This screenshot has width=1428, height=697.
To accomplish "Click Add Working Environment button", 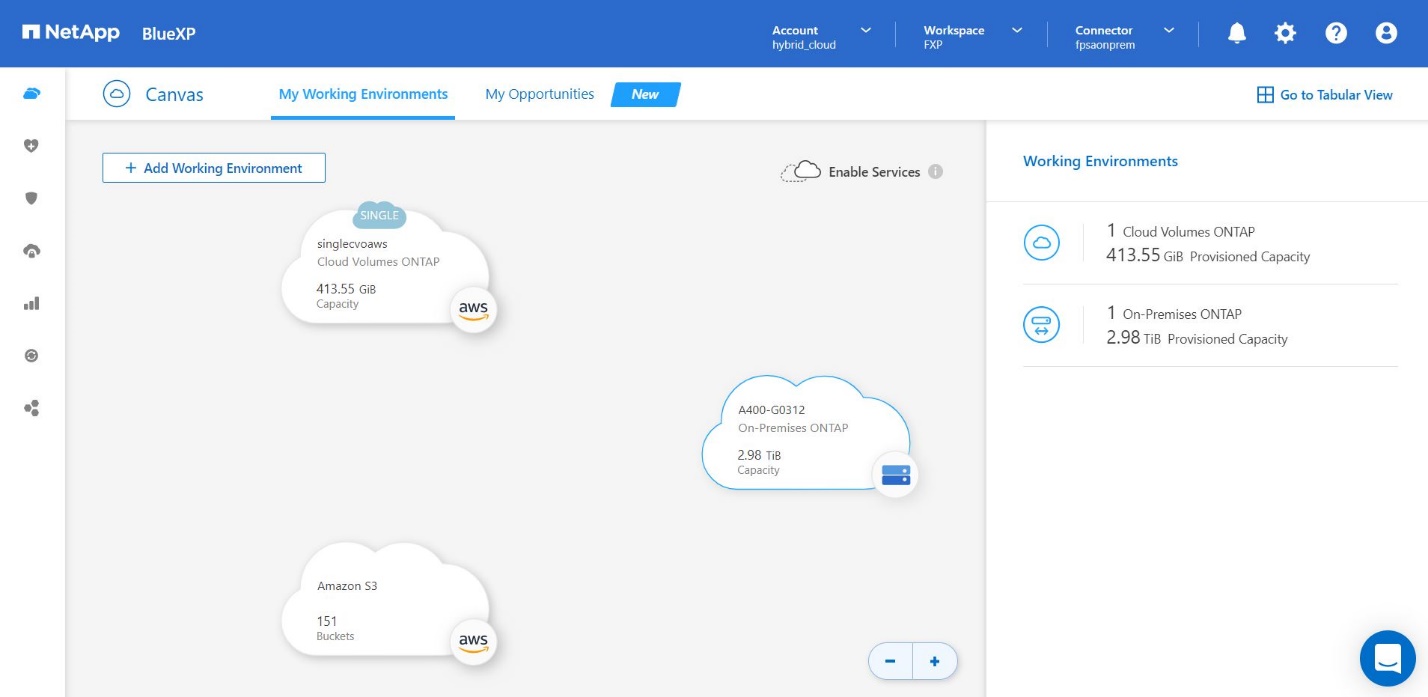I will point(214,168).
